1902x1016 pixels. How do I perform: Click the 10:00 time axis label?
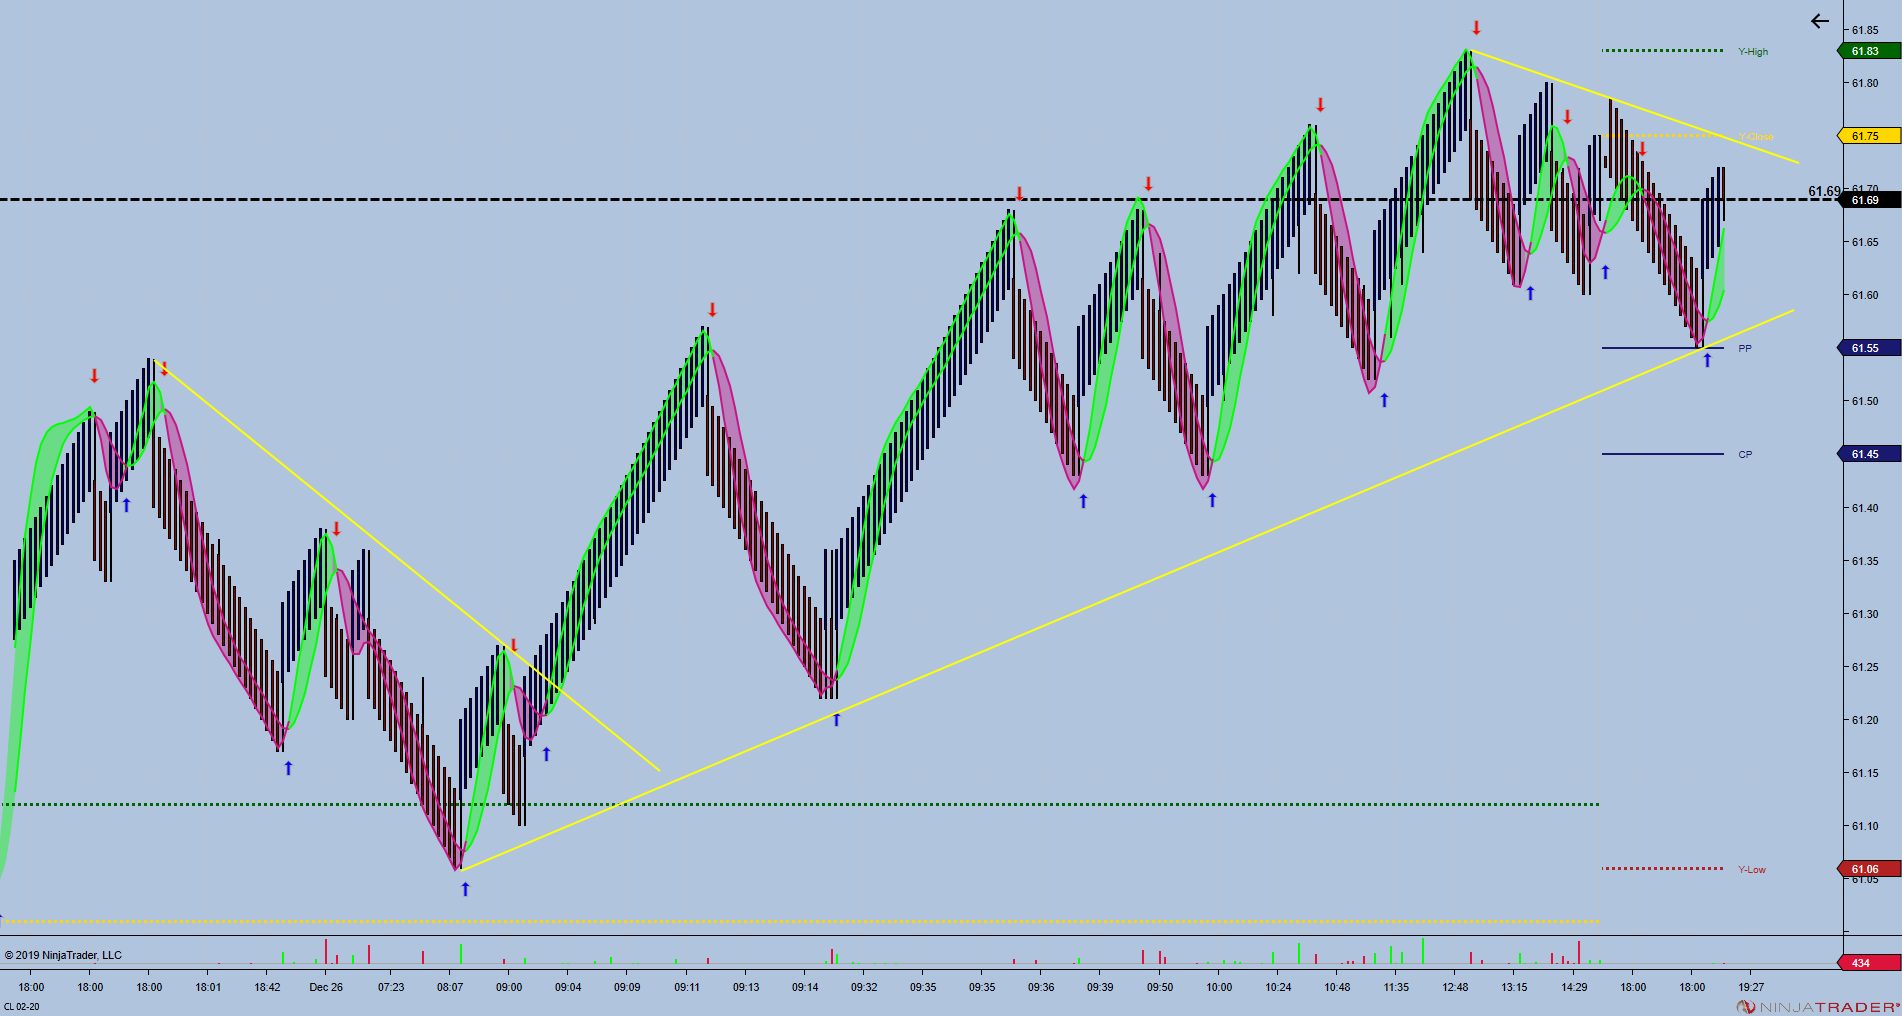click(1219, 987)
